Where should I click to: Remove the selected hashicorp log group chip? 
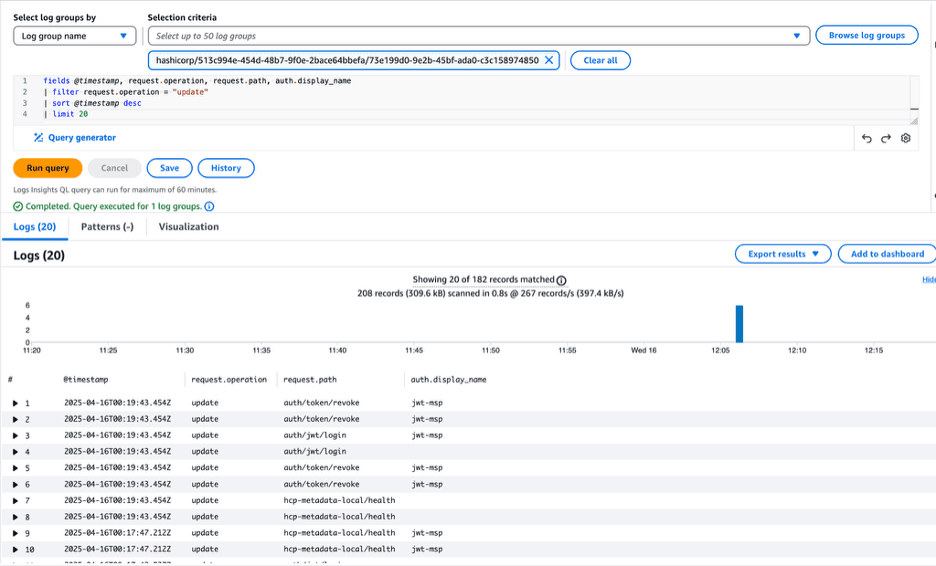click(x=549, y=60)
